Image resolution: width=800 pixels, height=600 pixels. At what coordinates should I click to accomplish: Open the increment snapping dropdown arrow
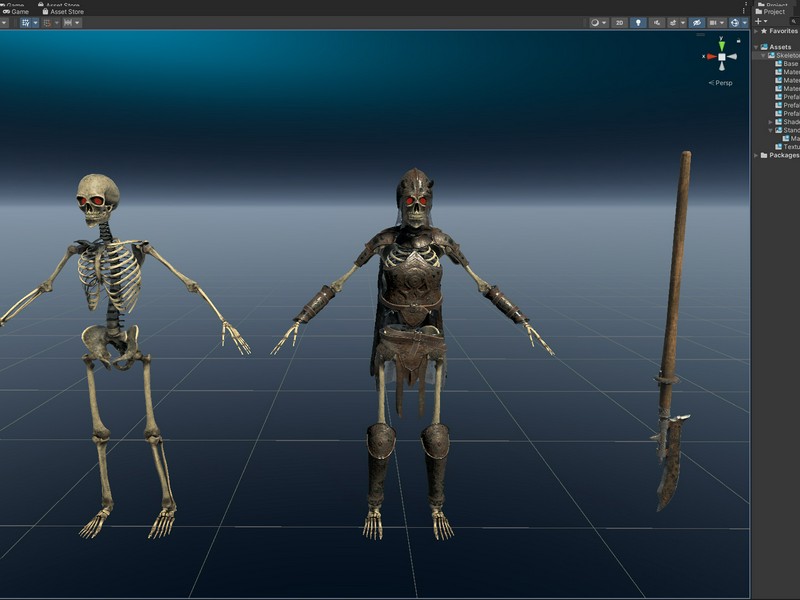tap(78, 23)
